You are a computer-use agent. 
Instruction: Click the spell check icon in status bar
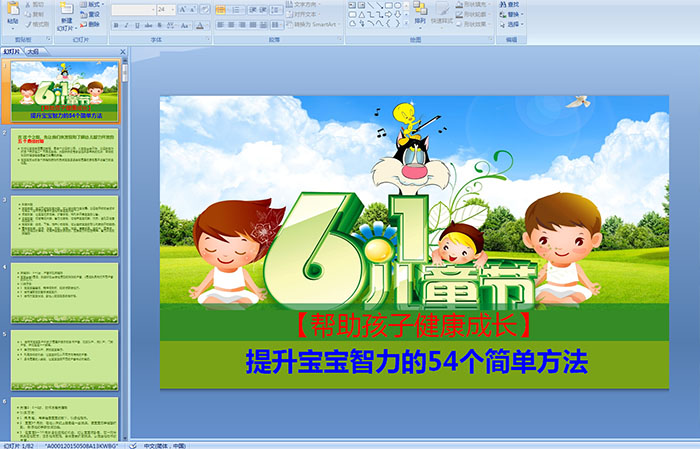(x=133, y=445)
